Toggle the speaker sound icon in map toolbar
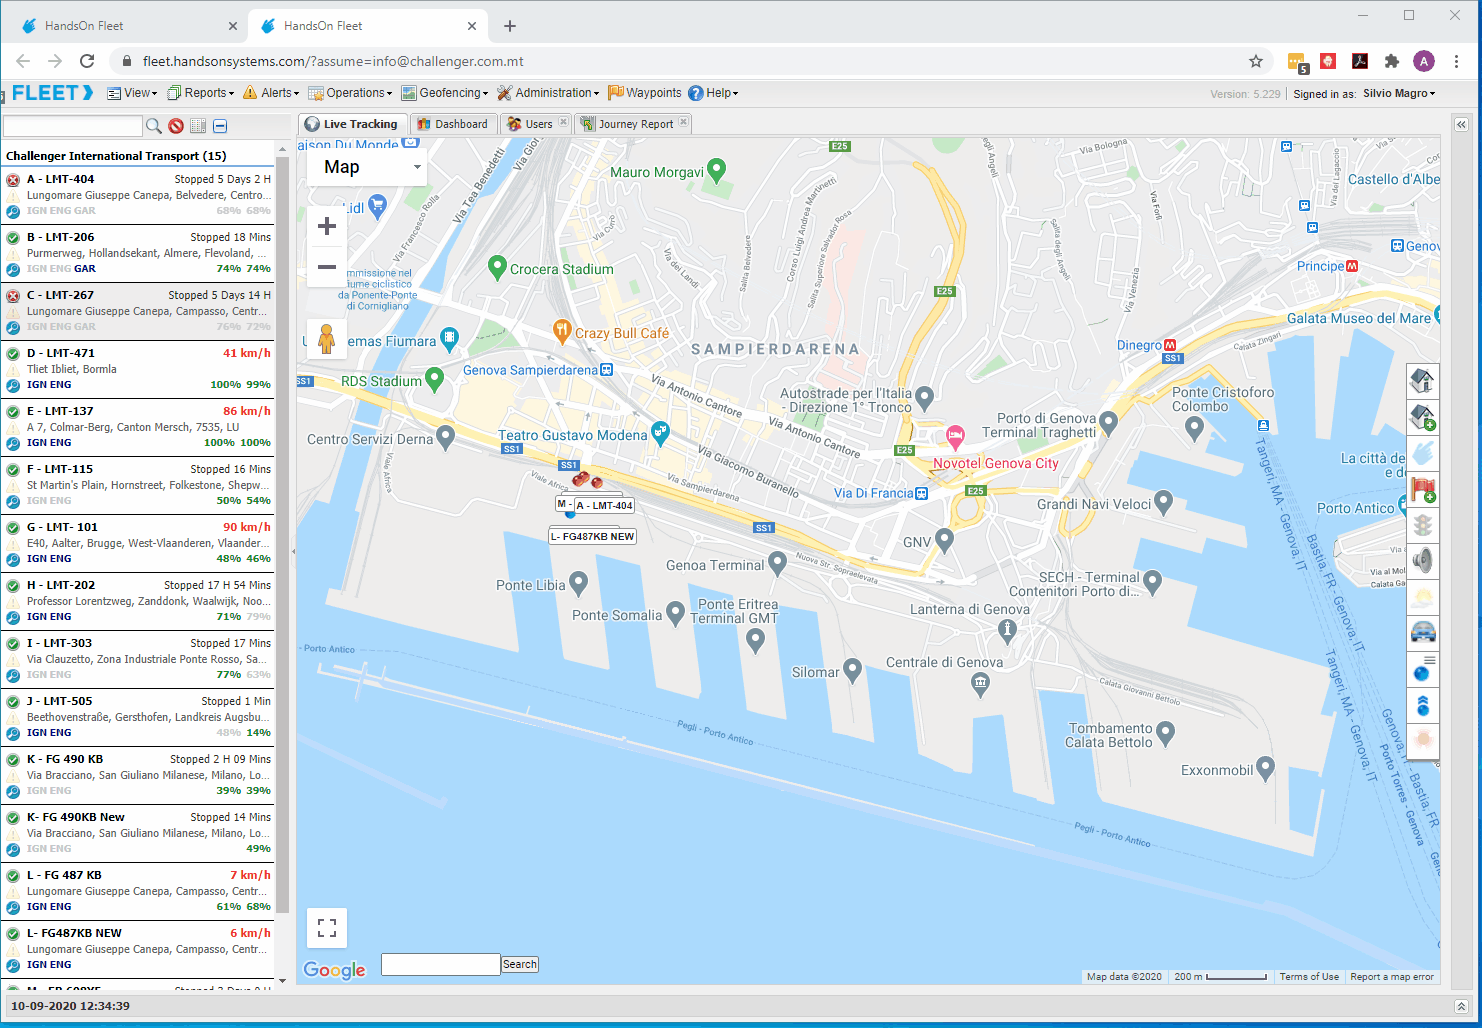The height and width of the screenshot is (1028, 1482). 1422,561
